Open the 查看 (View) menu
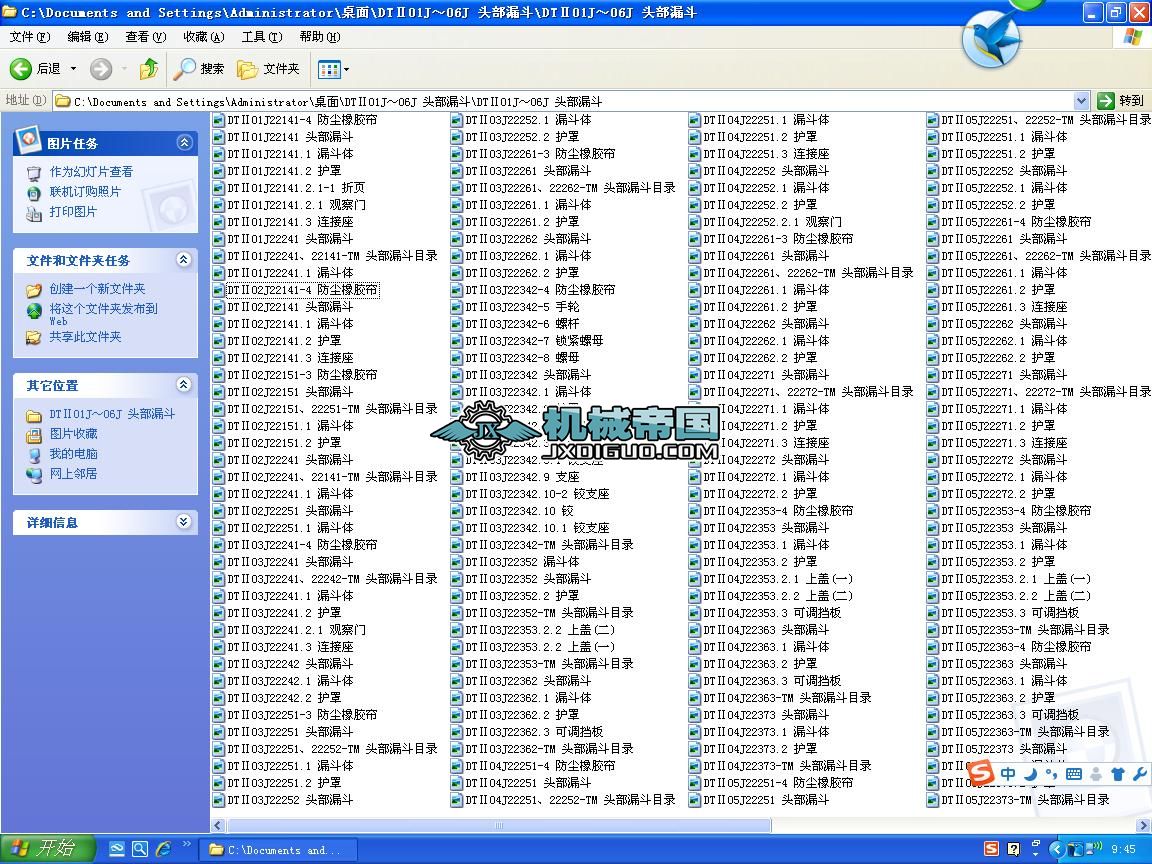 pyautogui.click(x=146, y=37)
